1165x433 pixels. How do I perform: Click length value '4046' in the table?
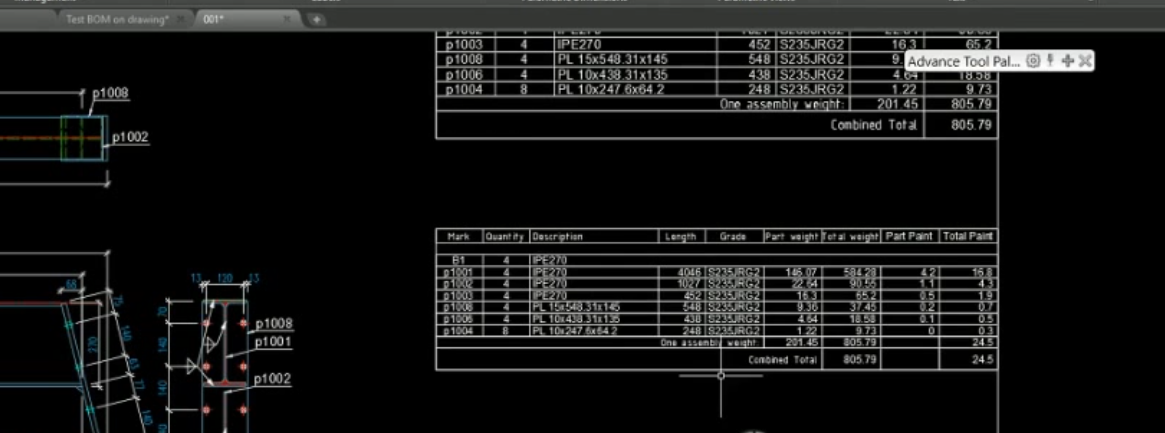click(690, 273)
